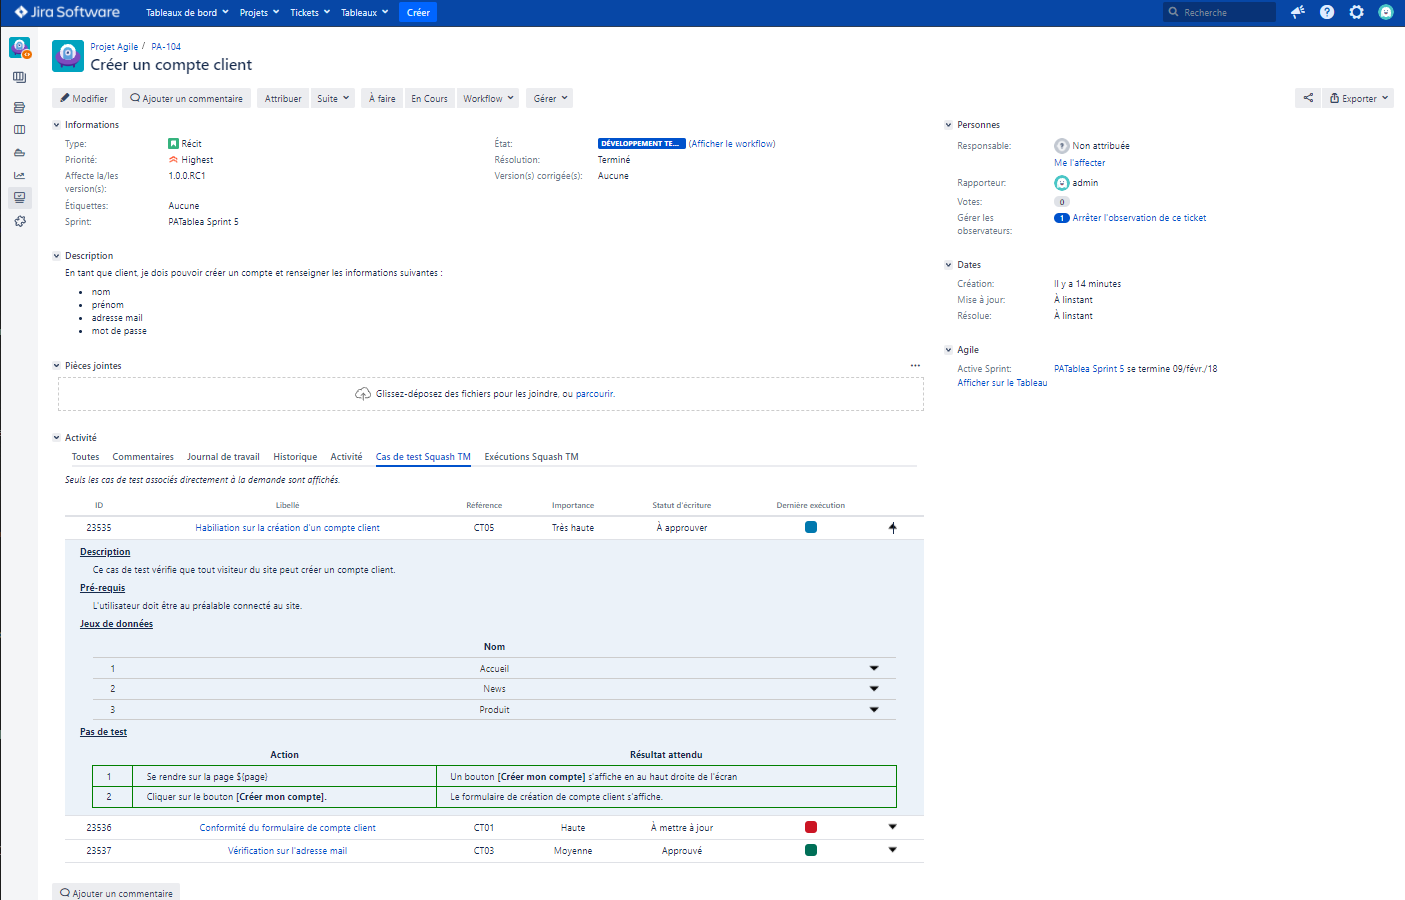Click the Modifier button
Image resolution: width=1405 pixels, height=900 pixels.
(83, 98)
